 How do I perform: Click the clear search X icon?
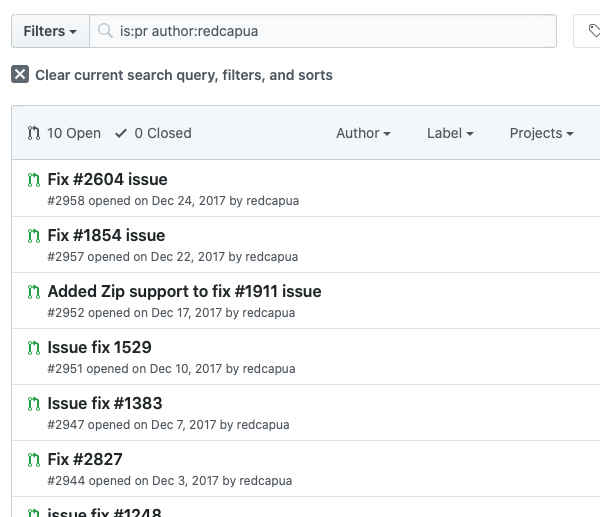pos(20,75)
